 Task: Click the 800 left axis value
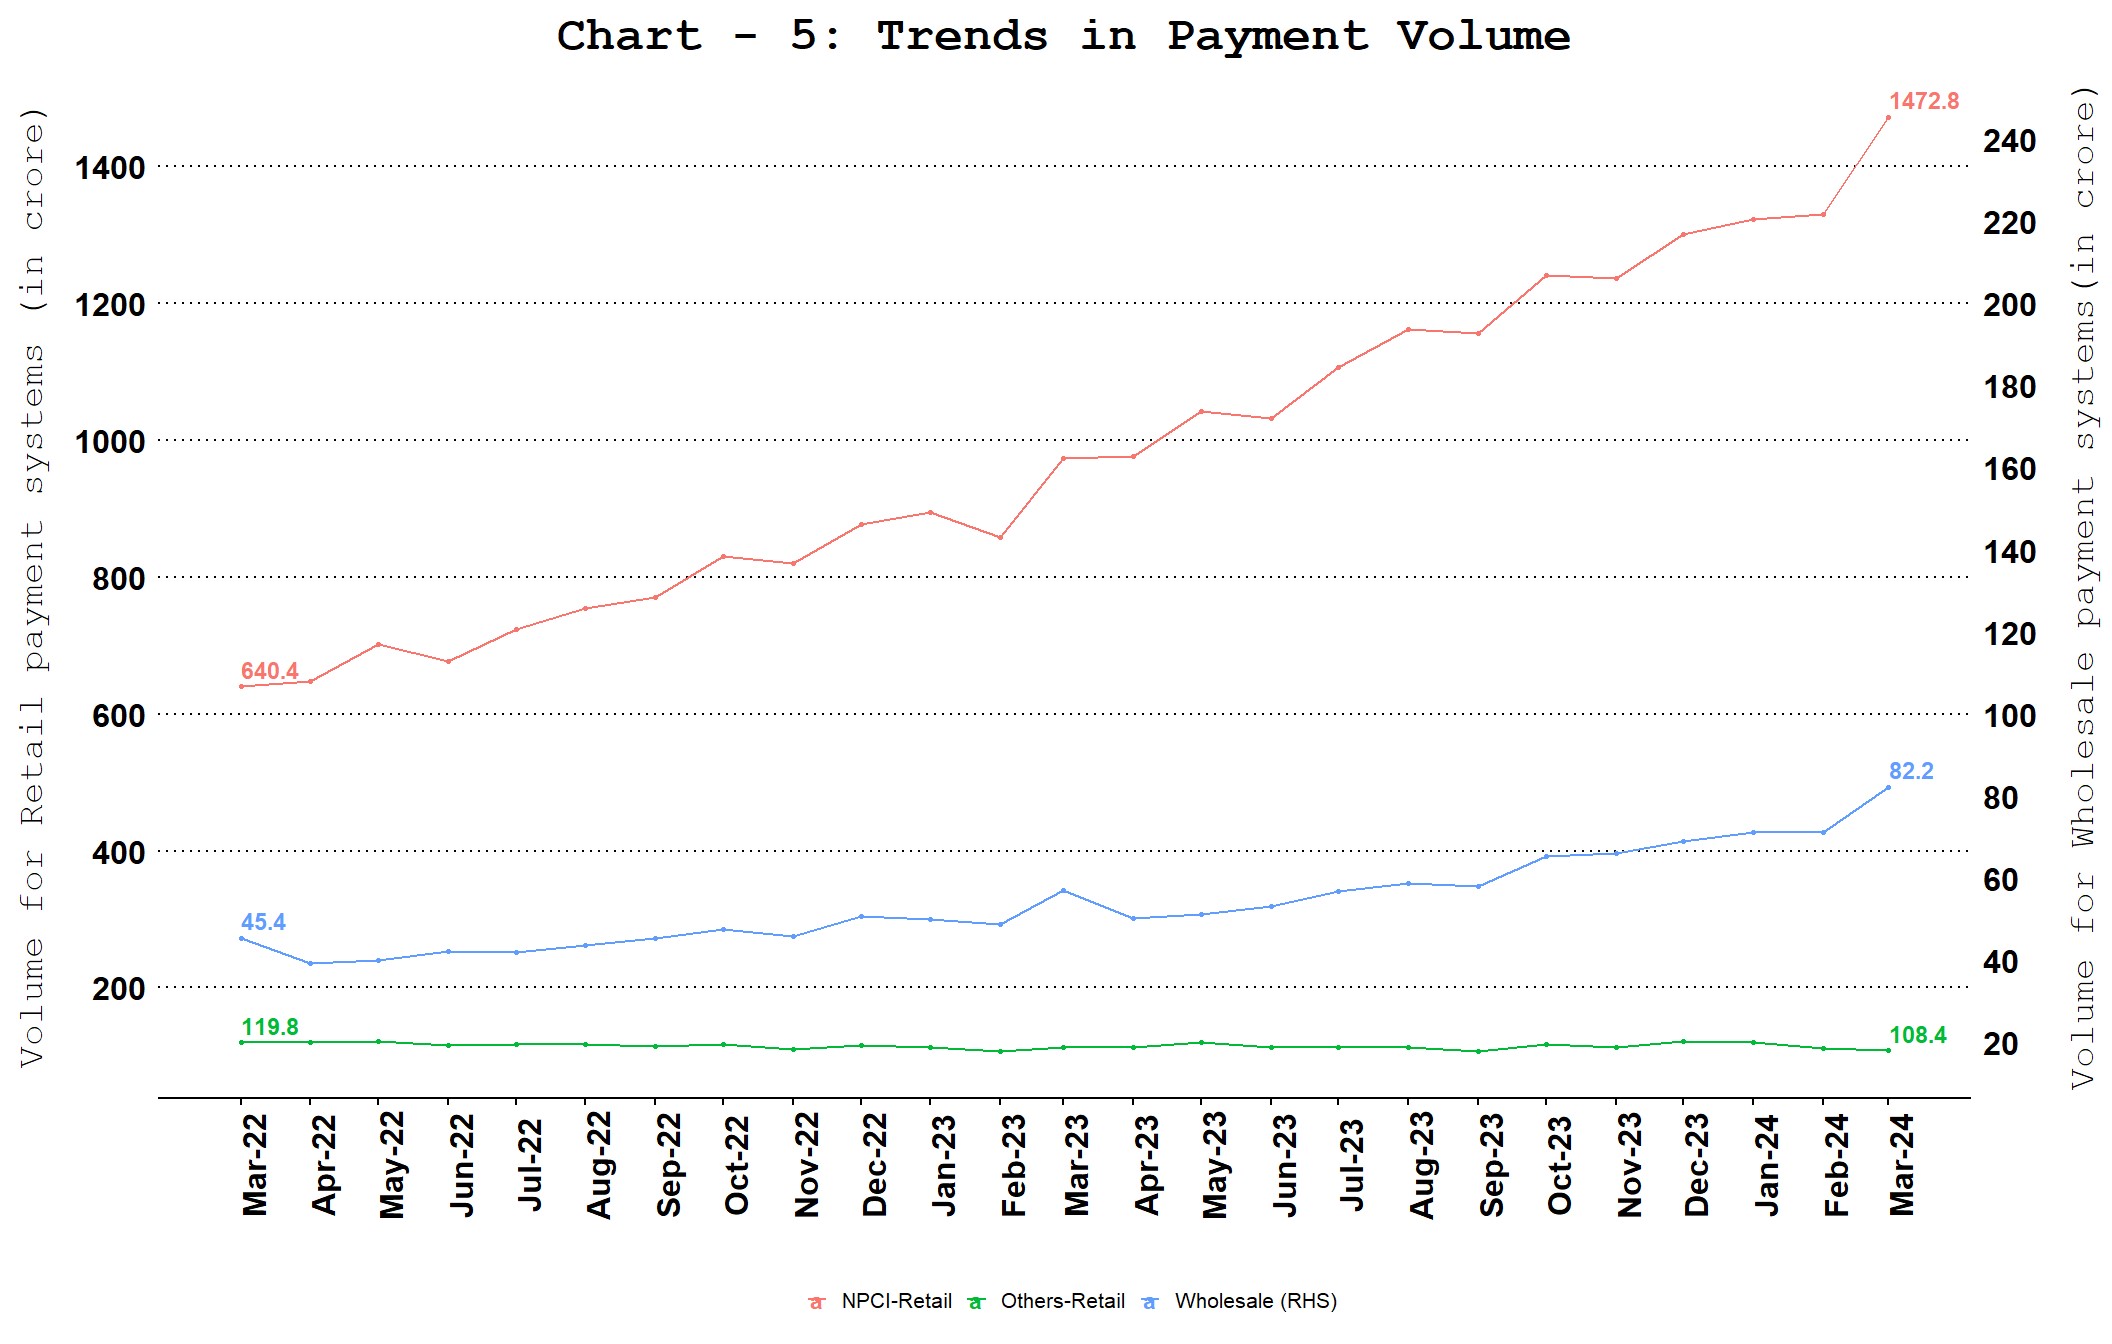click(x=119, y=579)
